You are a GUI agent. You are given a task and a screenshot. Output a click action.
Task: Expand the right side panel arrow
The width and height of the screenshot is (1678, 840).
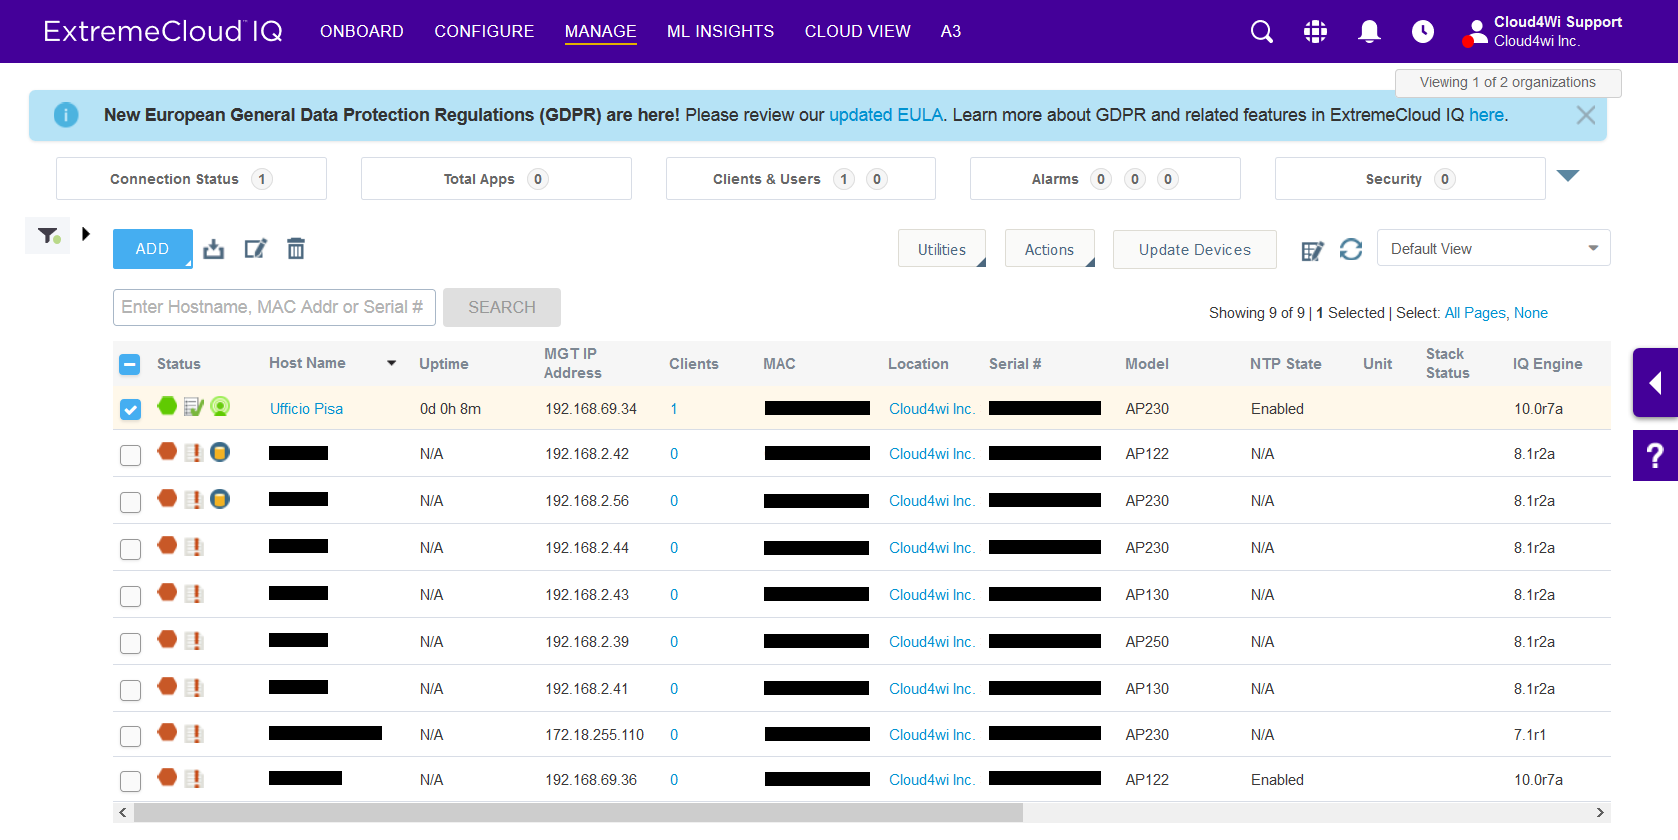coord(1655,382)
